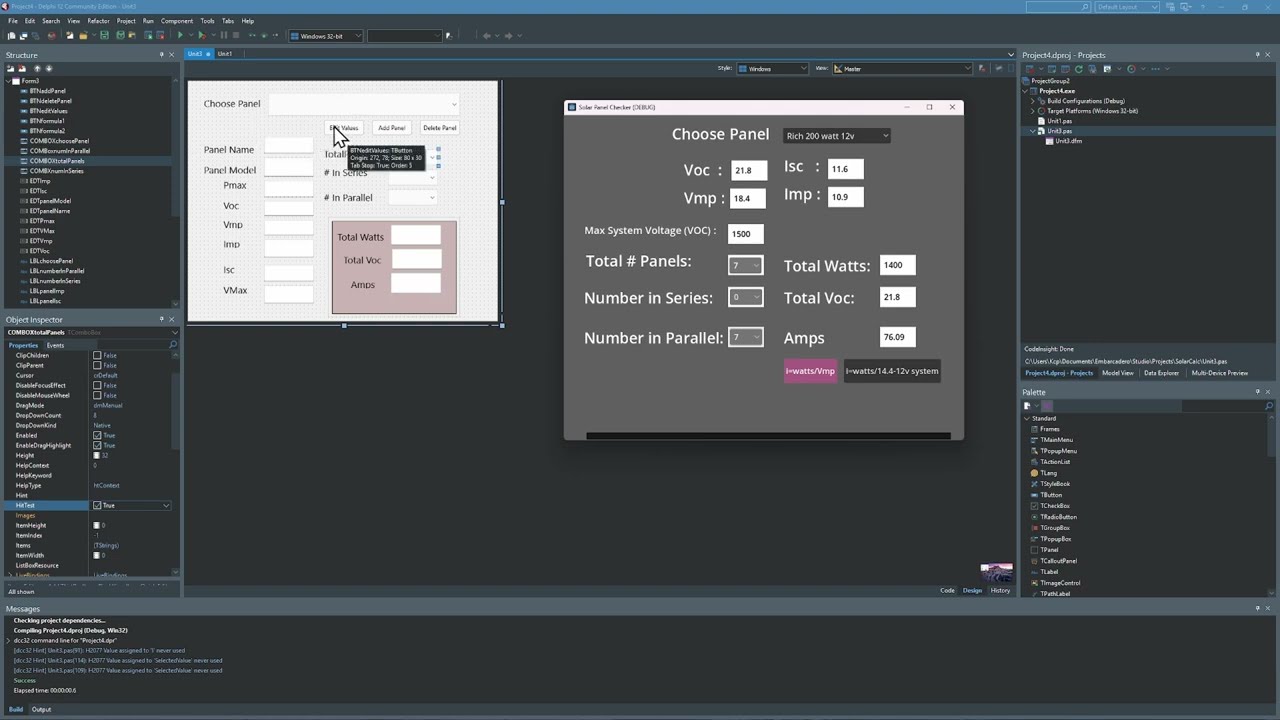Click the Open file folder toolbar icon
Image resolution: width=1280 pixels, height=720 pixels.
click(x=83, y=35)
